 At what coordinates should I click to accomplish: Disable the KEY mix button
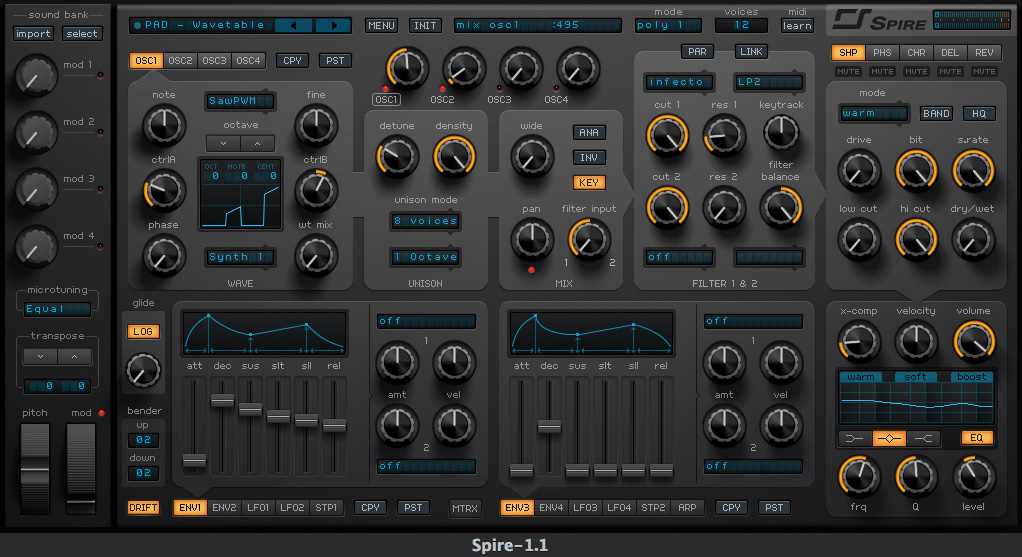[x=589, y=182]
